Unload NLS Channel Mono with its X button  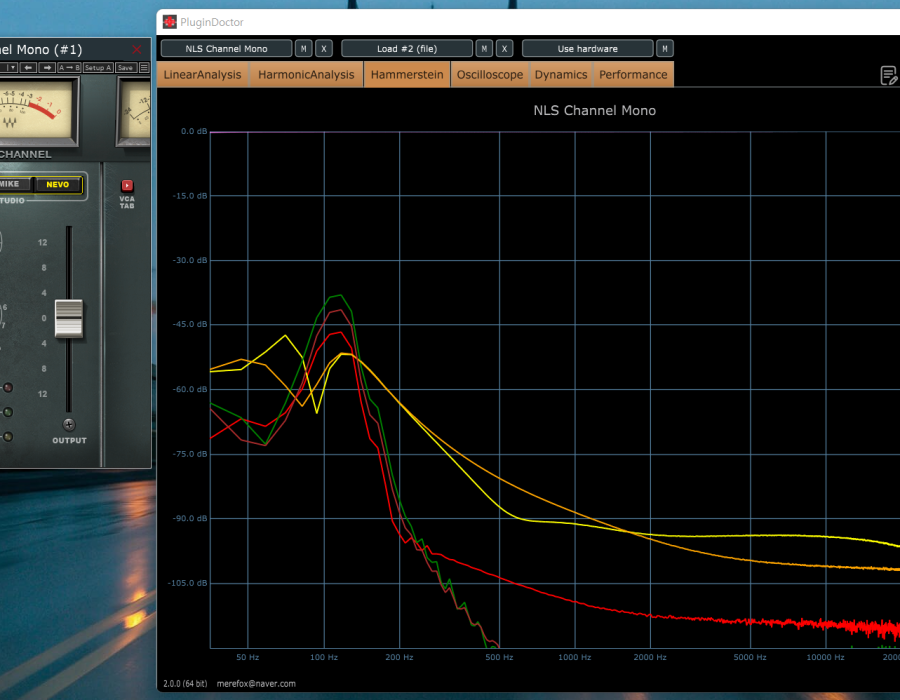point(324,49)
